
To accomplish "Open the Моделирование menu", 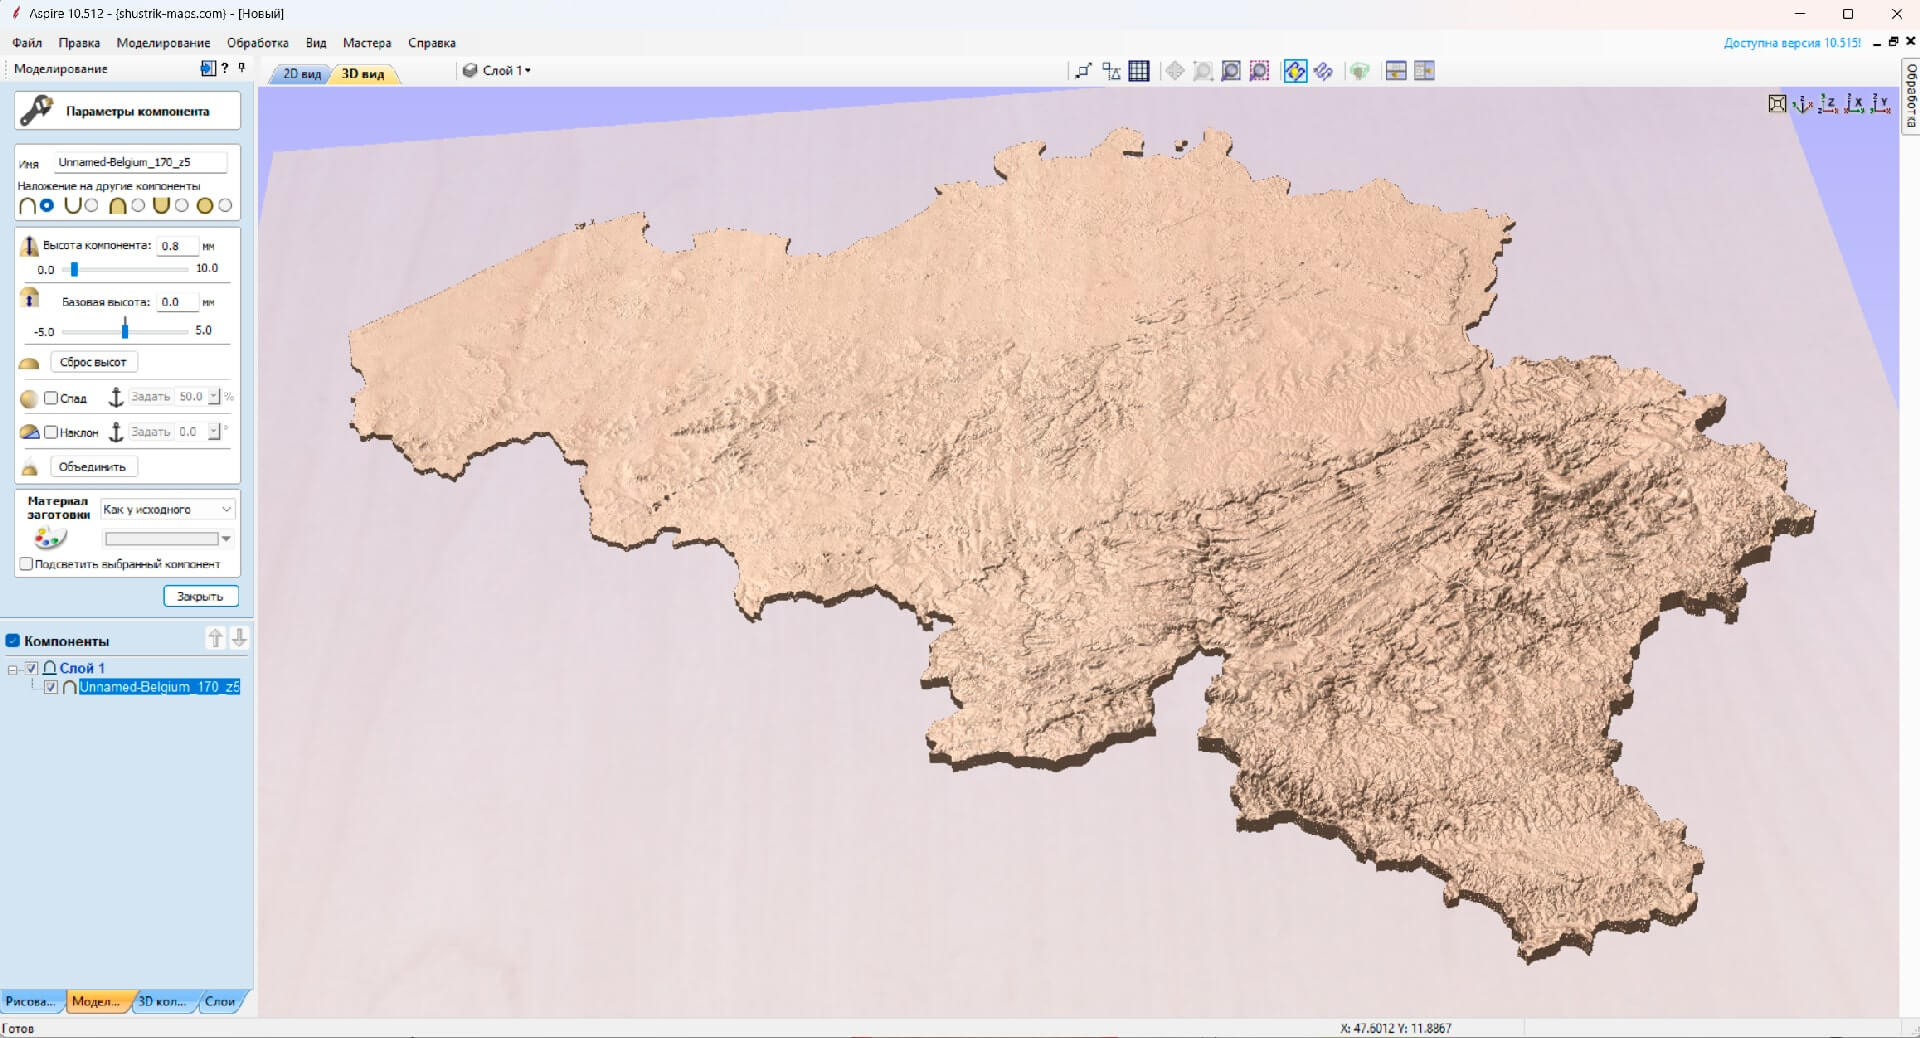I will [163, 43].
